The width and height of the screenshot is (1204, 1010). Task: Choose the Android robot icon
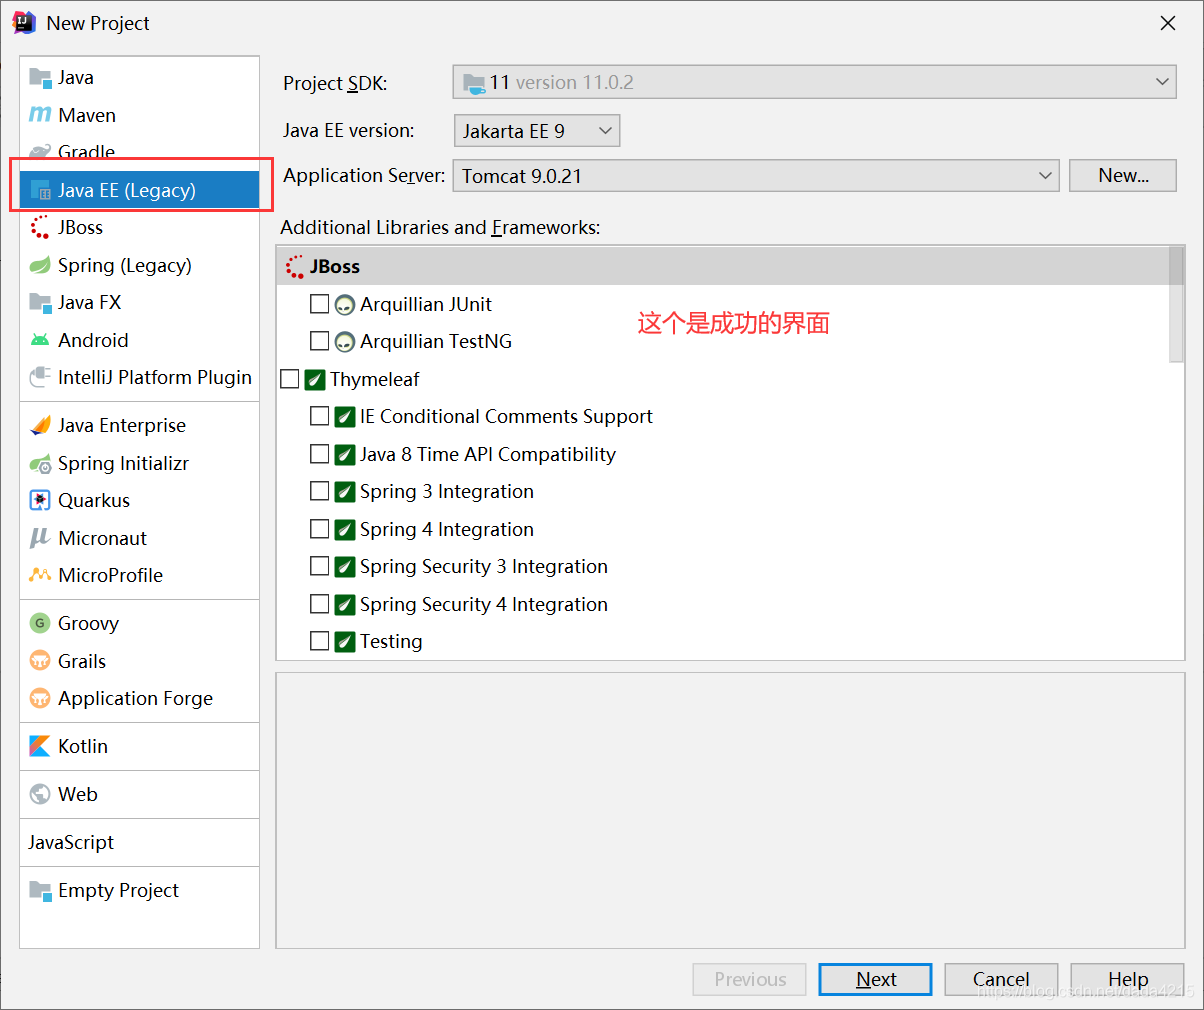[40, 340]
